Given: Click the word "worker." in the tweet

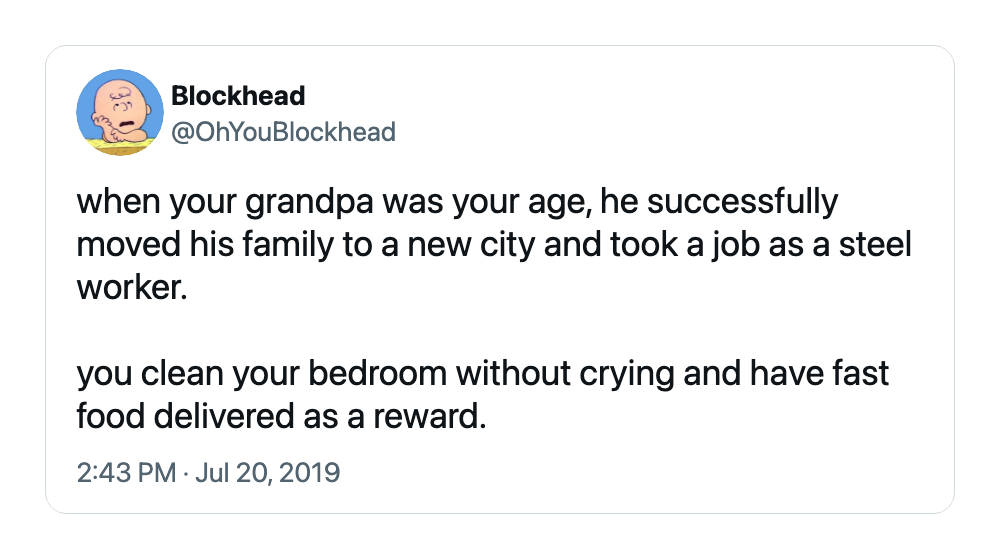Looking at the screenshot, I should pyautogui.click(x=132, y=288).
